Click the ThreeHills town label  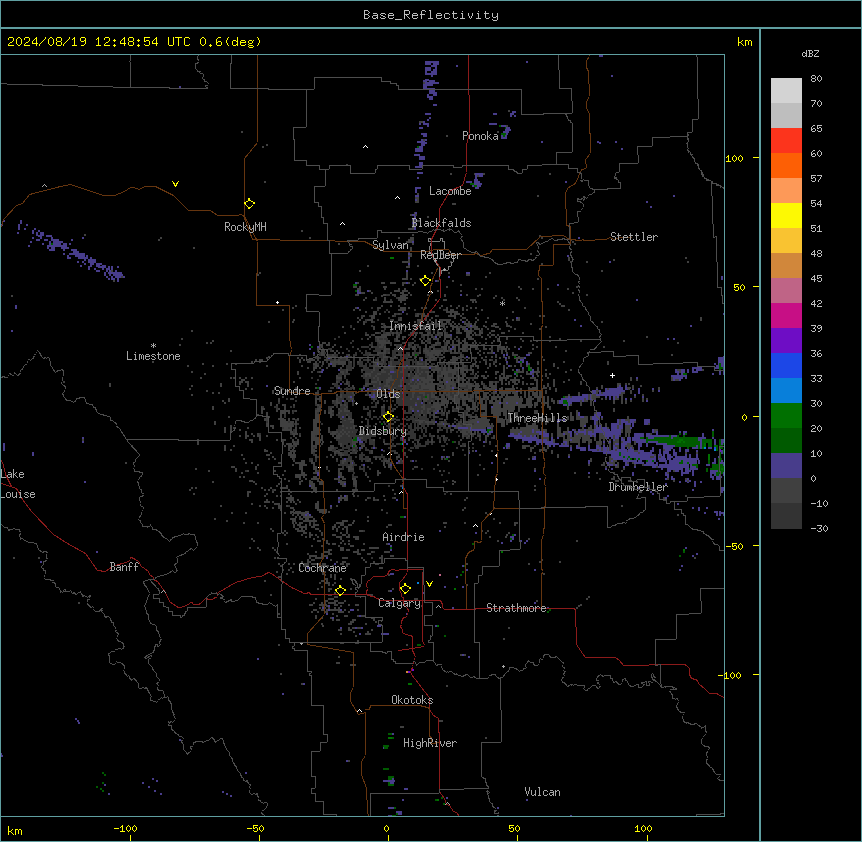pos(537,418)
